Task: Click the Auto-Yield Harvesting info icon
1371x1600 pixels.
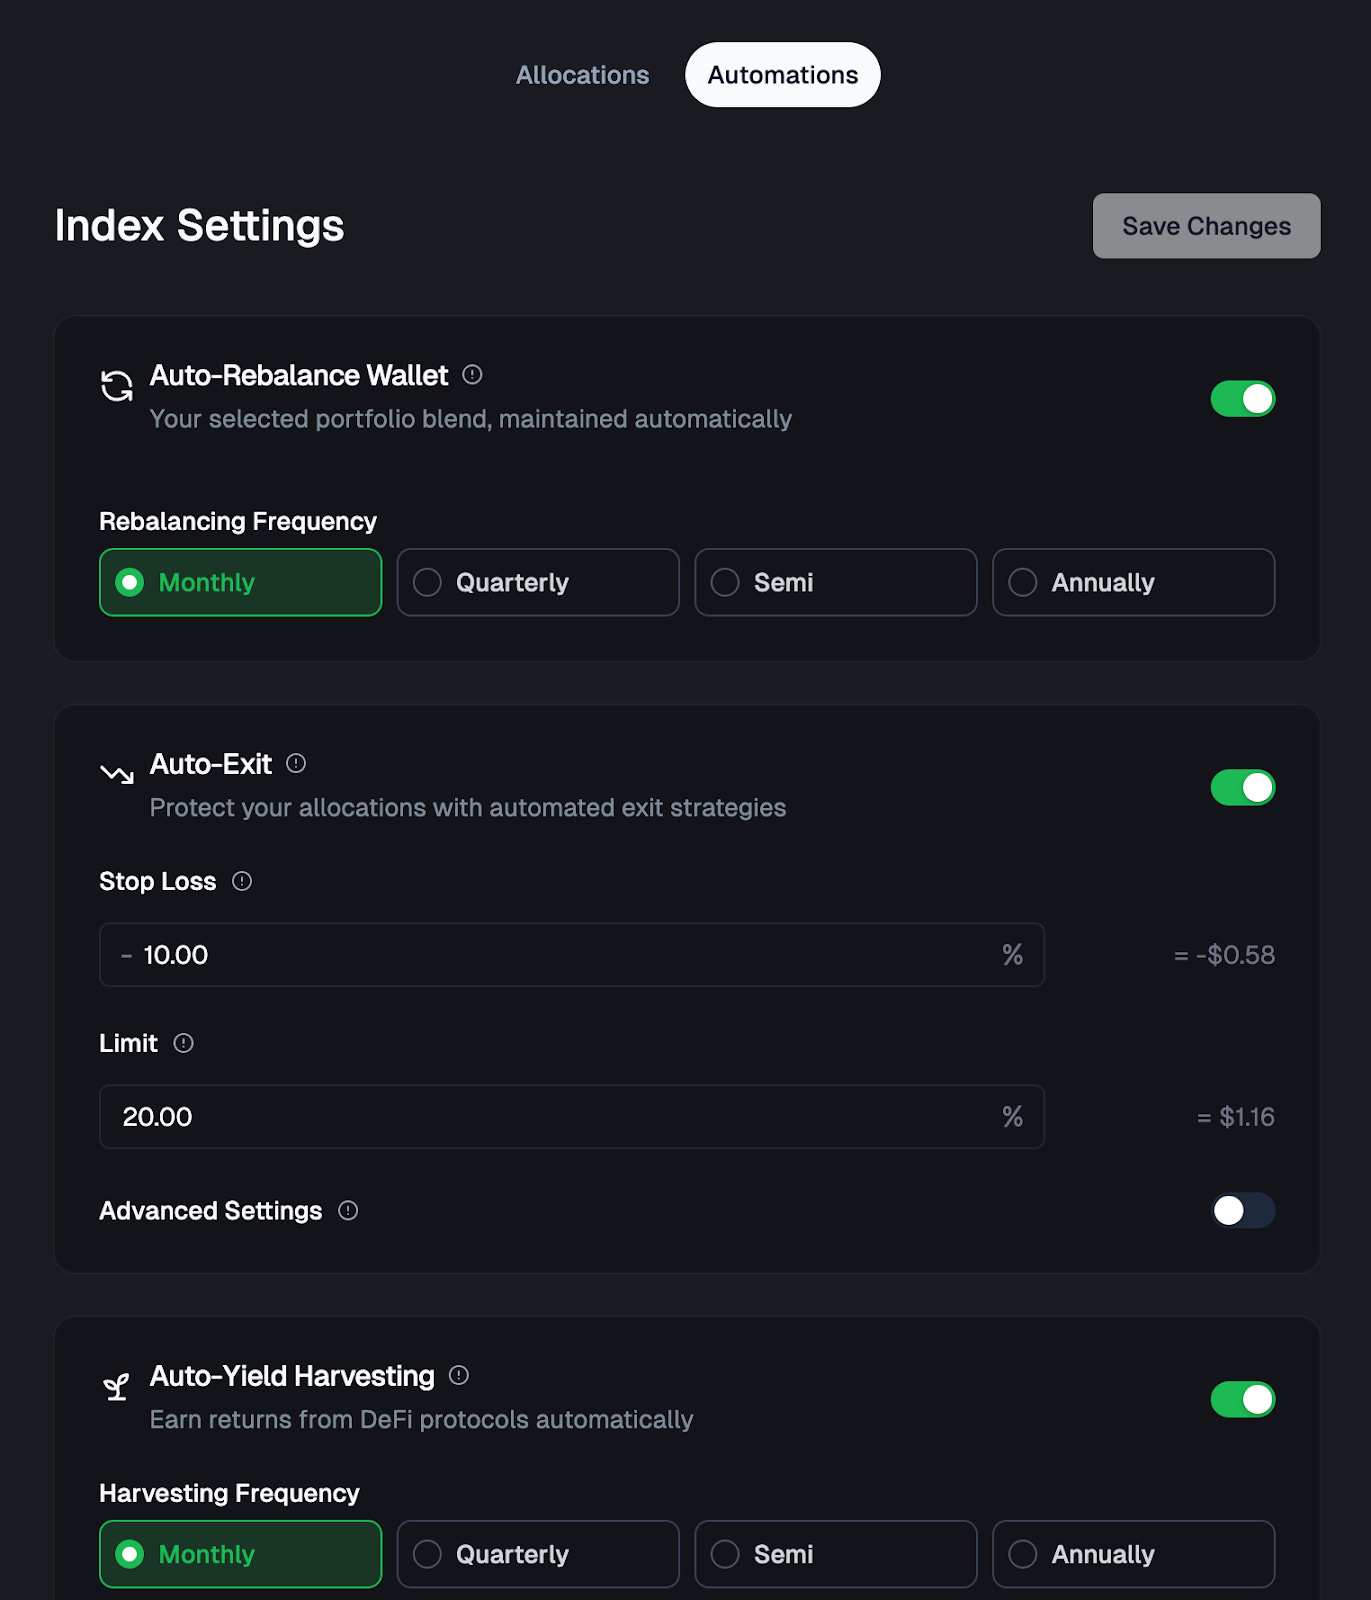Action: (x=459, y=1376)
